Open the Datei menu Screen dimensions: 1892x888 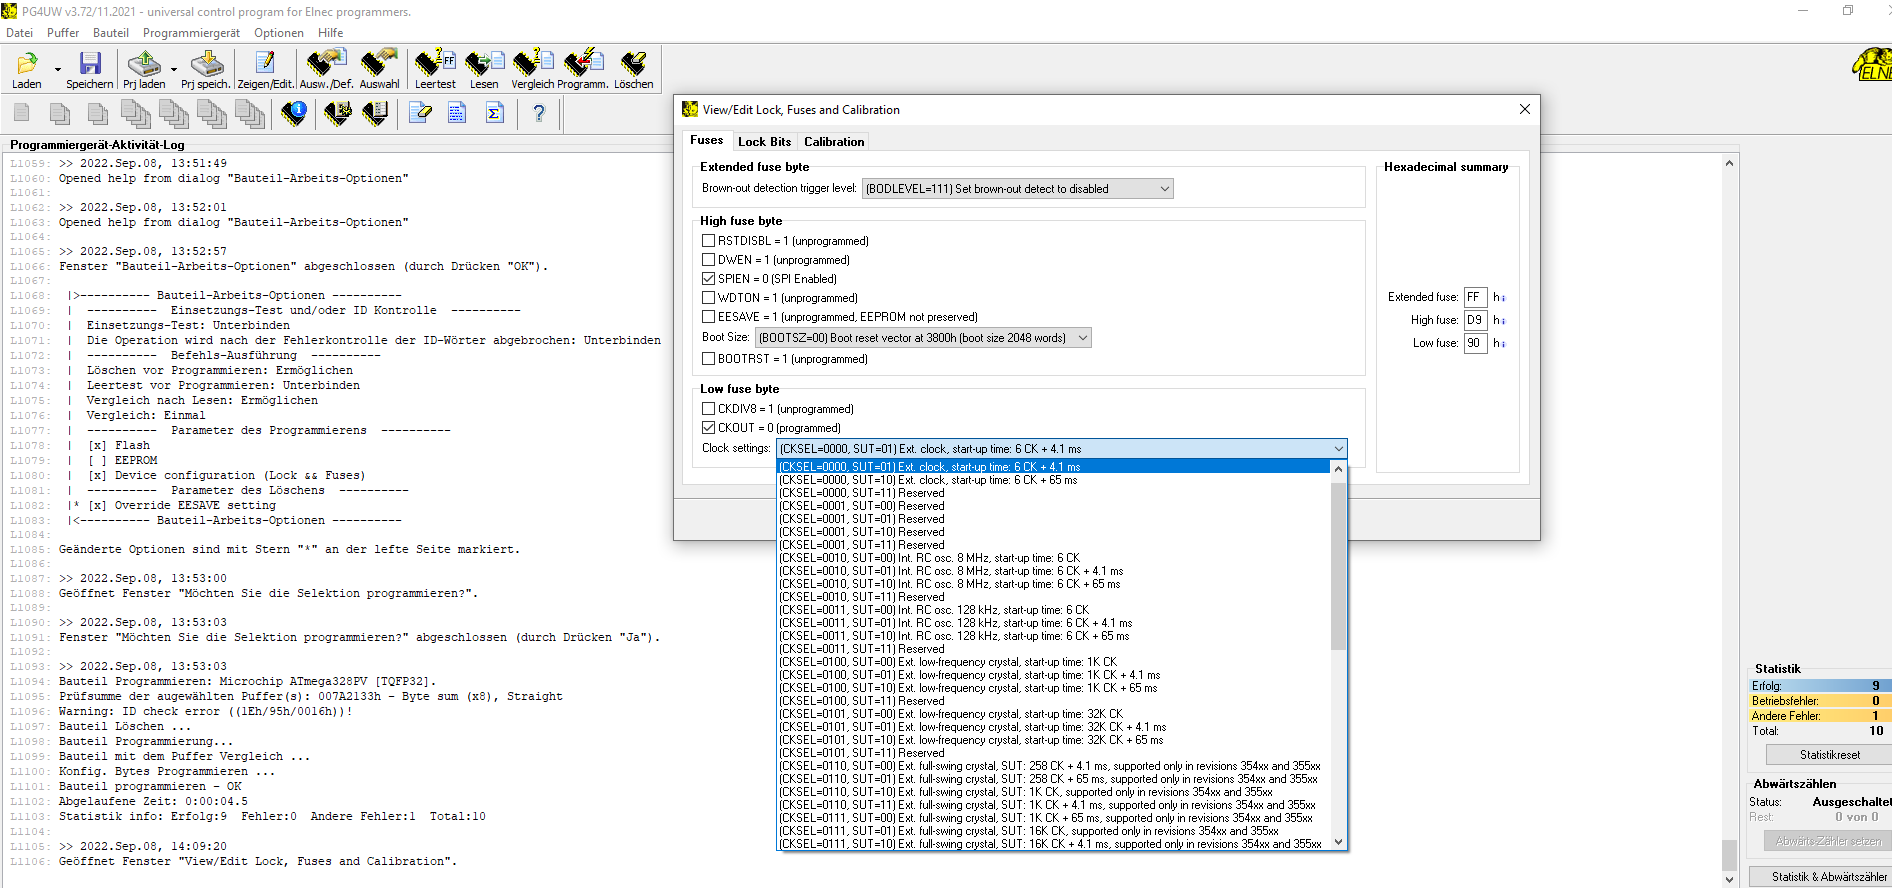[19, 33]
